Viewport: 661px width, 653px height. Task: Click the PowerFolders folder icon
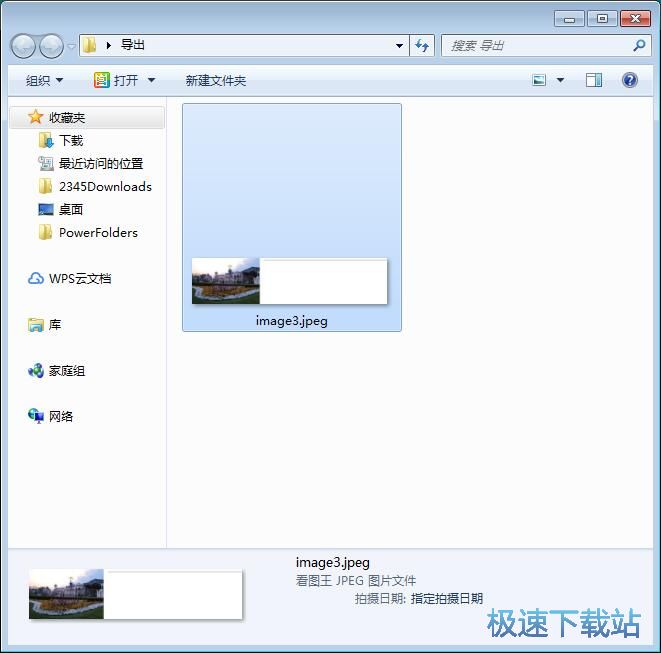(x=45, y=232)
